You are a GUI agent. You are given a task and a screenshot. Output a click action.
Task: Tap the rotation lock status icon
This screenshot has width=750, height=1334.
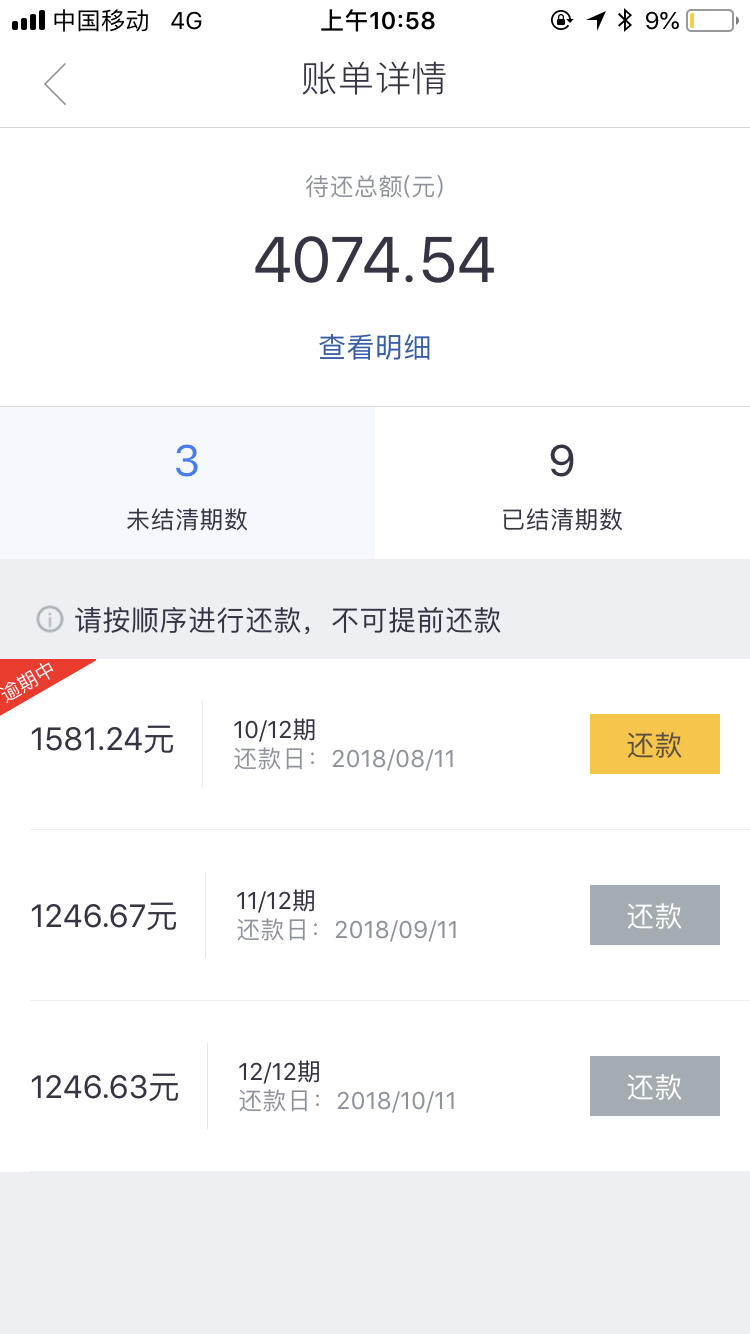(x=561, y=20)
